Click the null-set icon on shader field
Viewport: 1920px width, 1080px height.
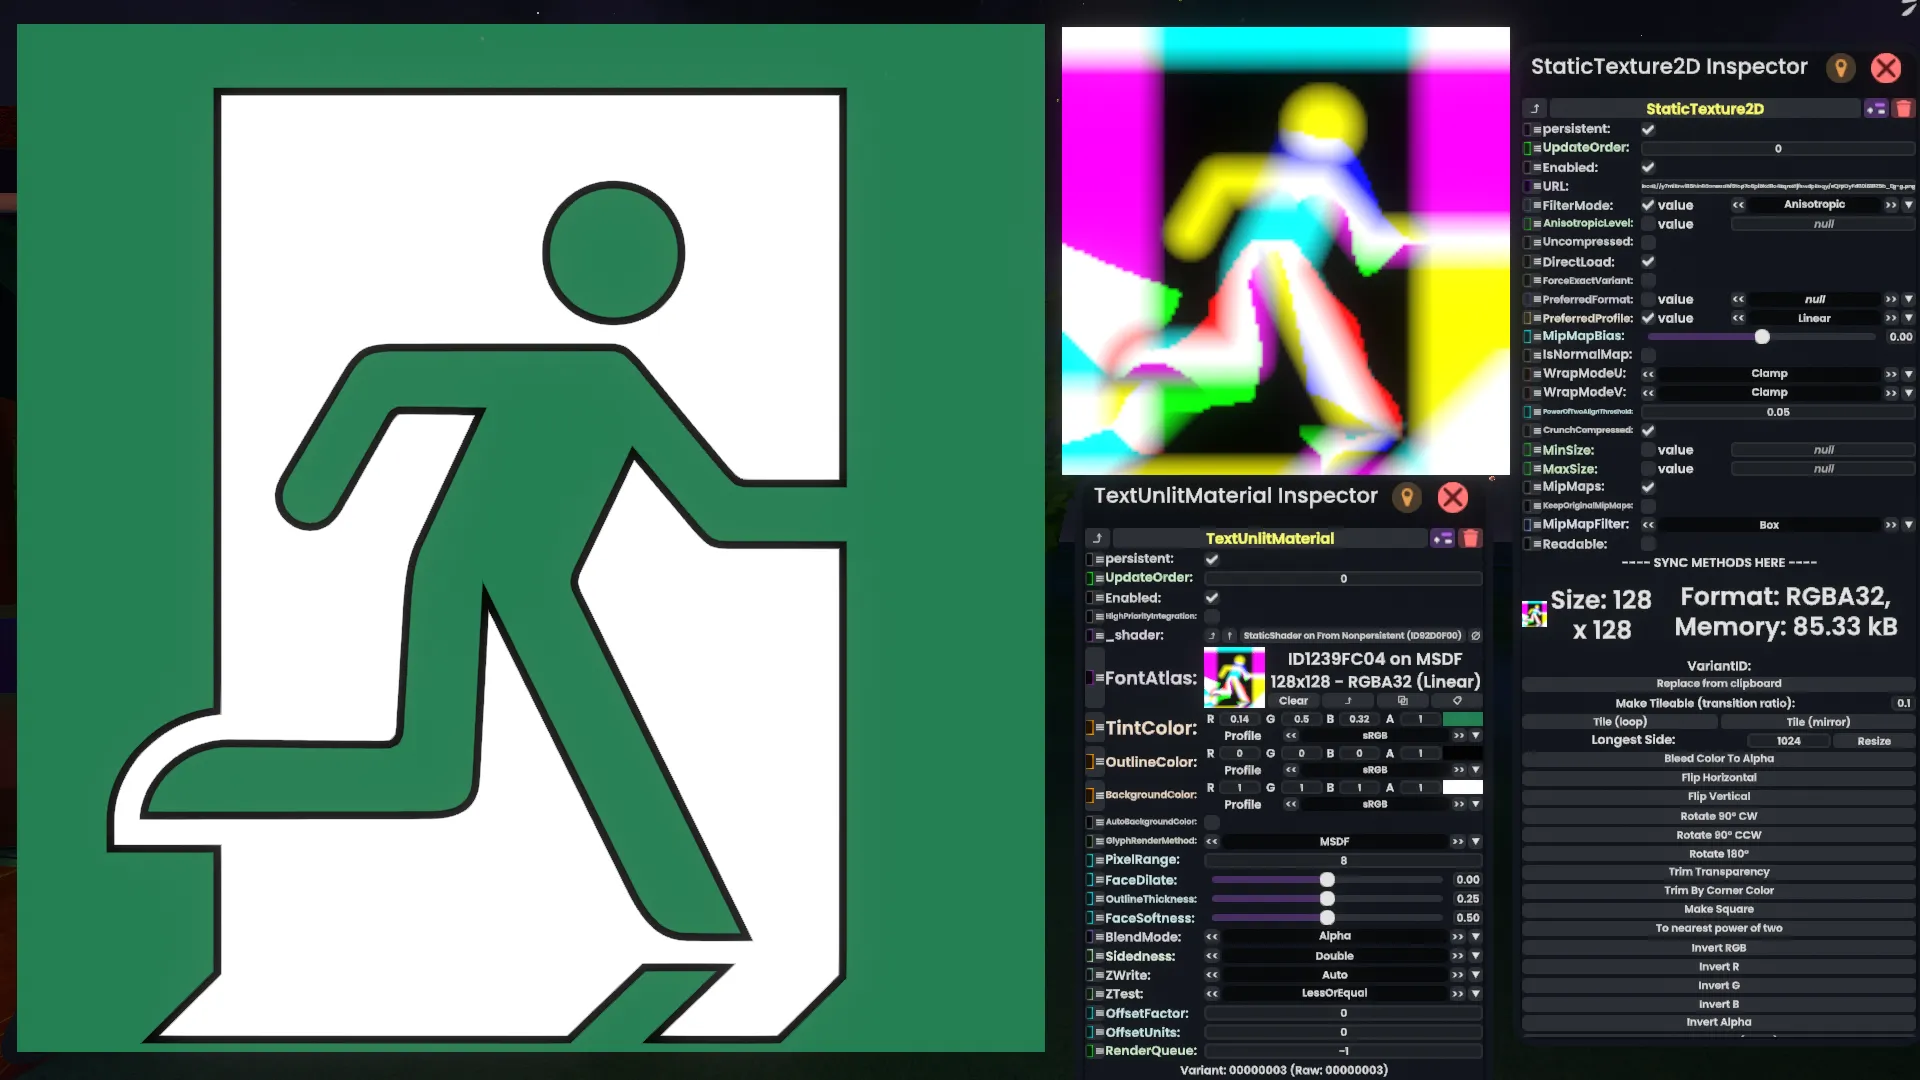[x=1475, y=636]
